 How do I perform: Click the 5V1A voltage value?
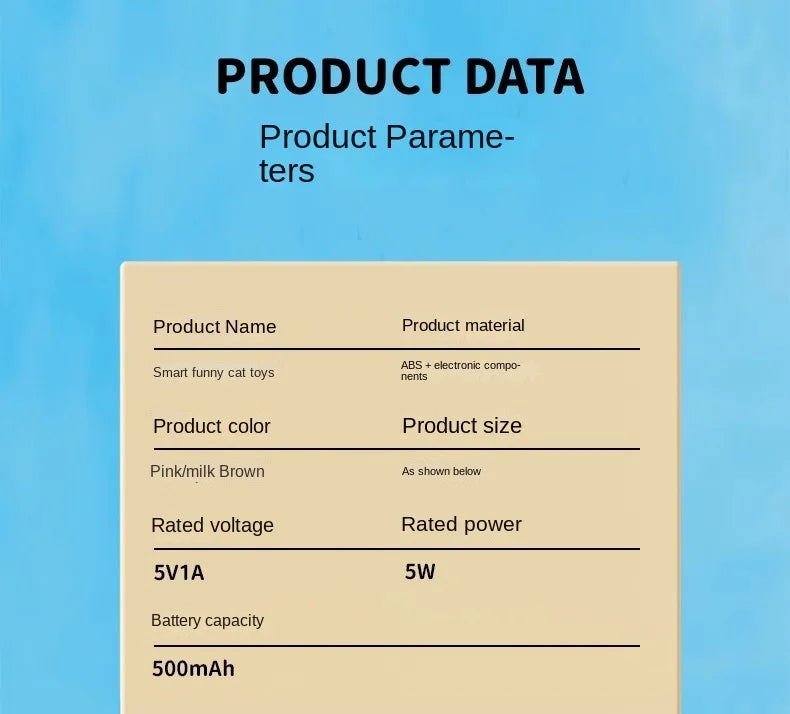(179, 573)
